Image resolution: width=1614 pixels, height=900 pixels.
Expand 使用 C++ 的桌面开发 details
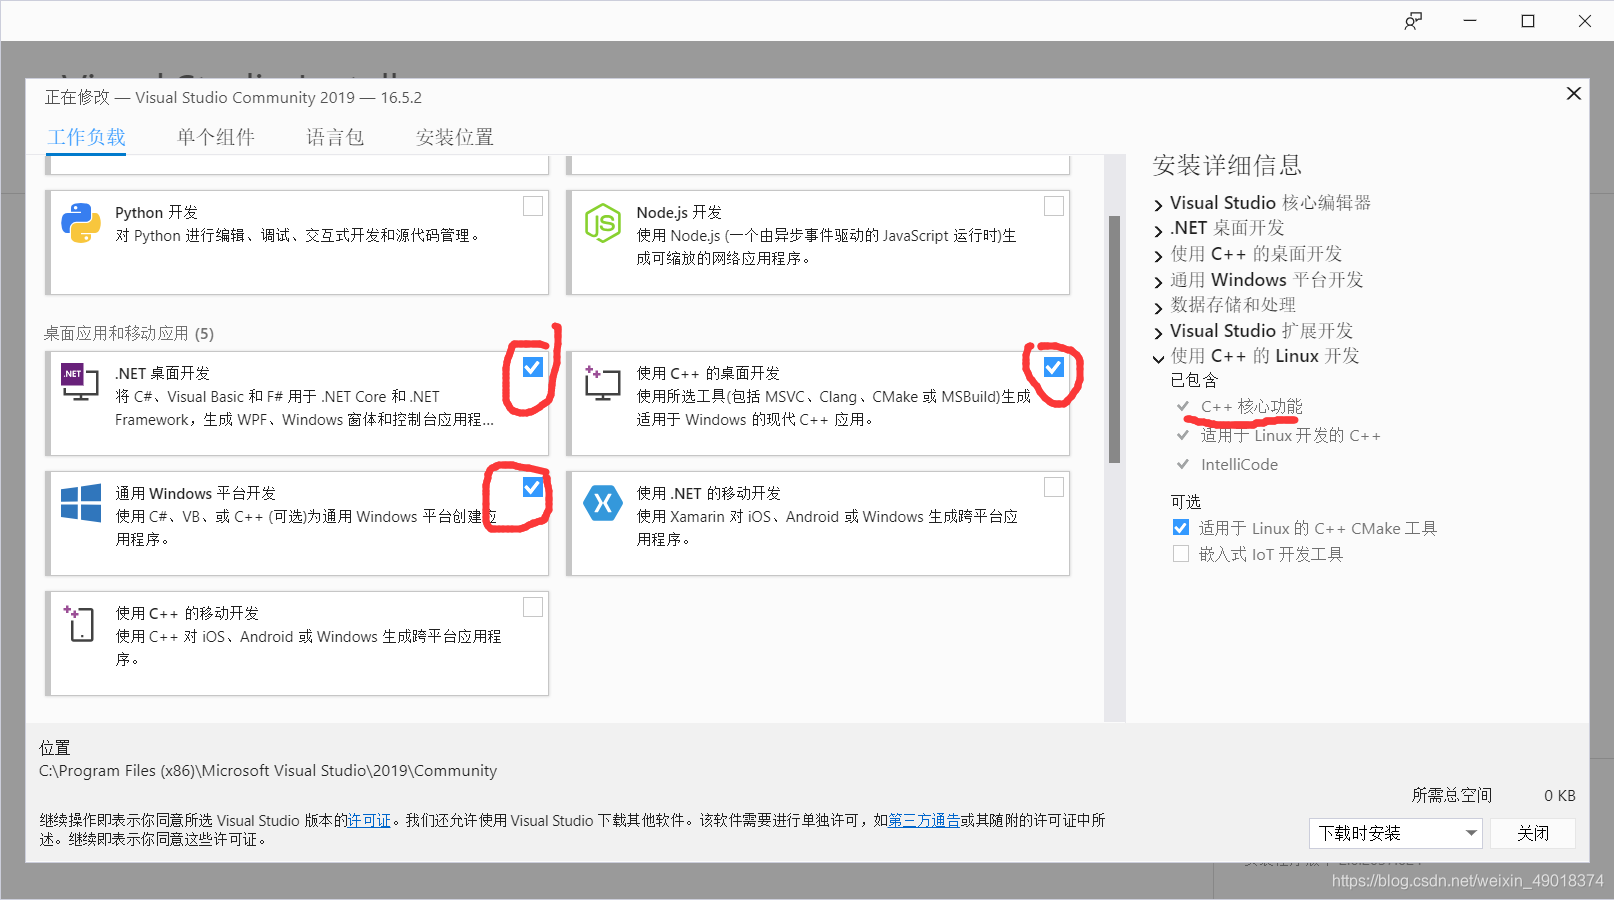click(x=1159, y=256)
